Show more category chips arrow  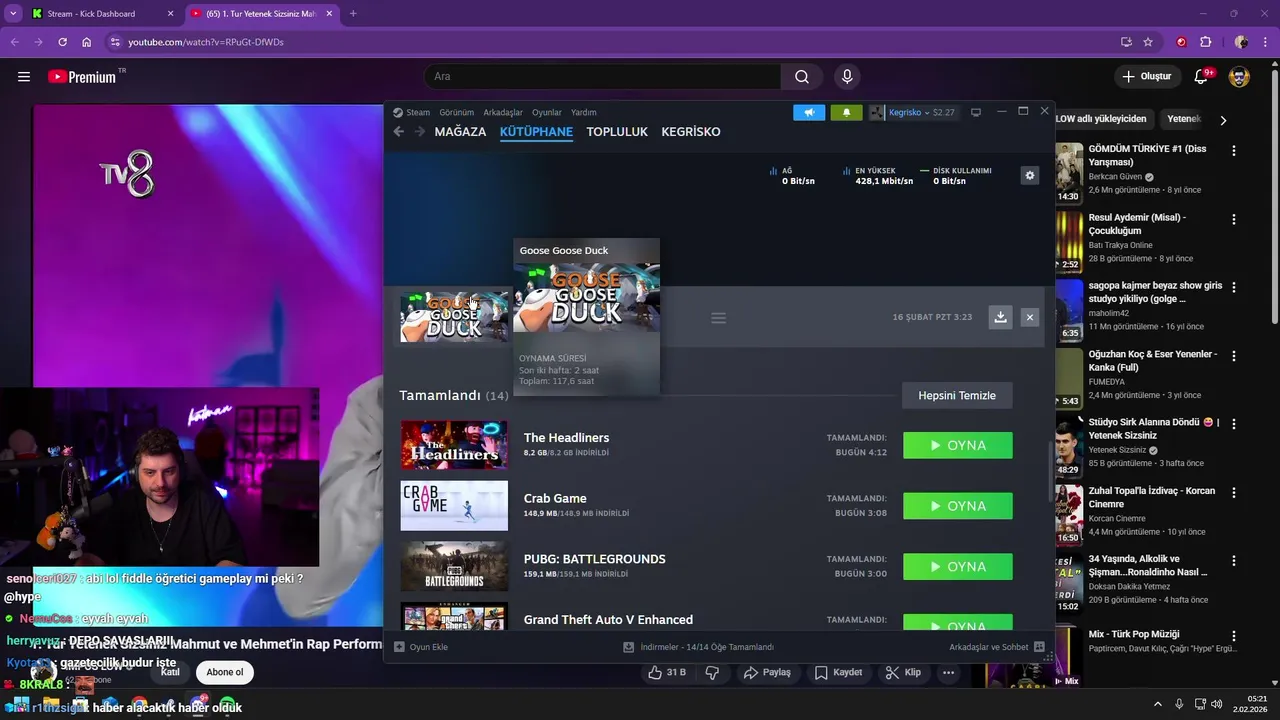pos(1223,120)
